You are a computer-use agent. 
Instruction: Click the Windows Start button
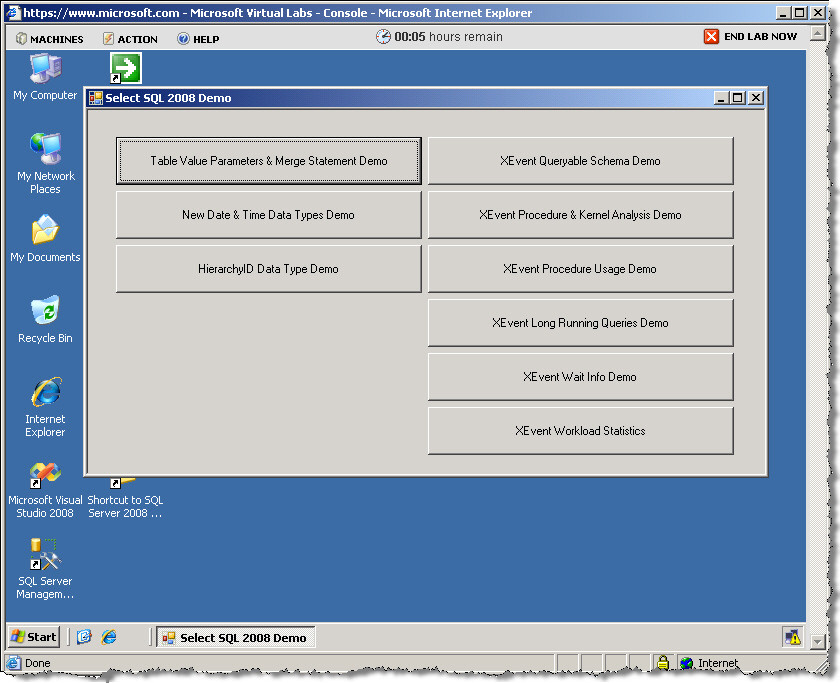click(34, 637)
